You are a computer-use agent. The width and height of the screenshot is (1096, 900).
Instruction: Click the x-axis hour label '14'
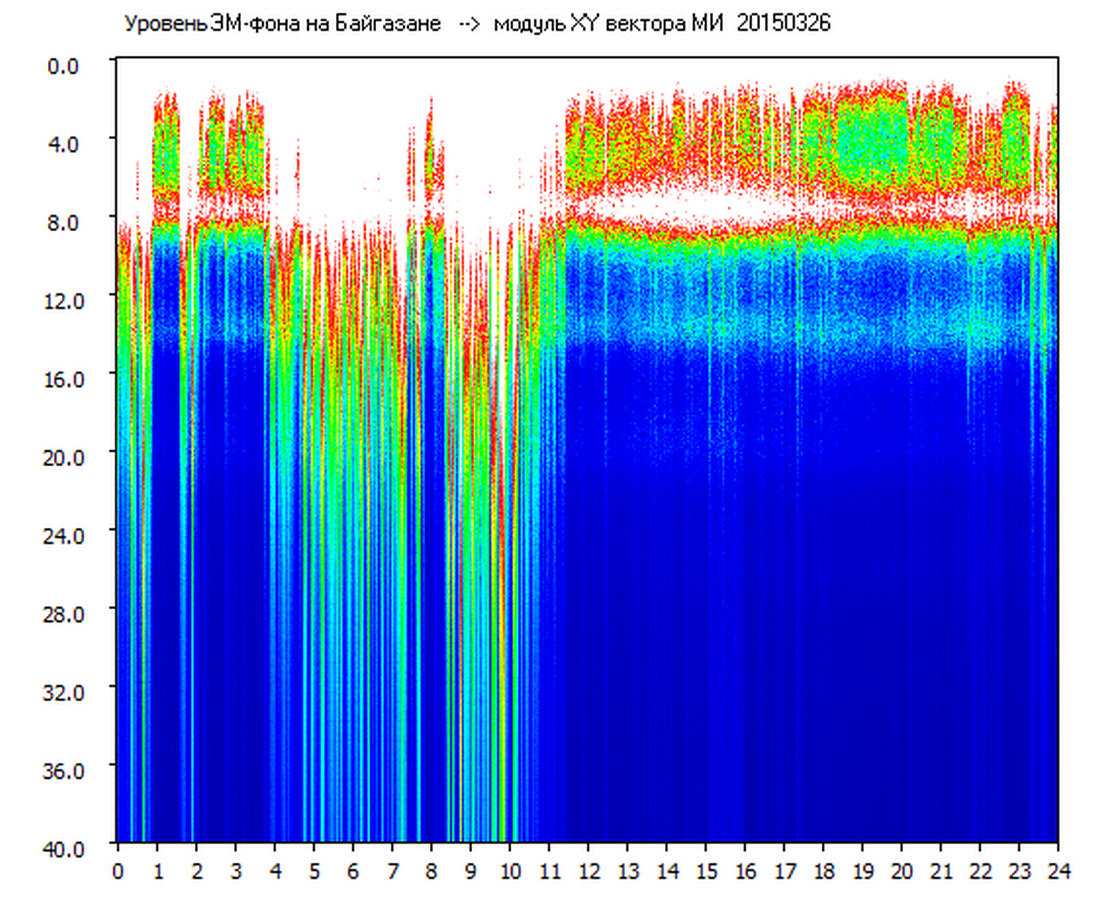coord(668,871)
